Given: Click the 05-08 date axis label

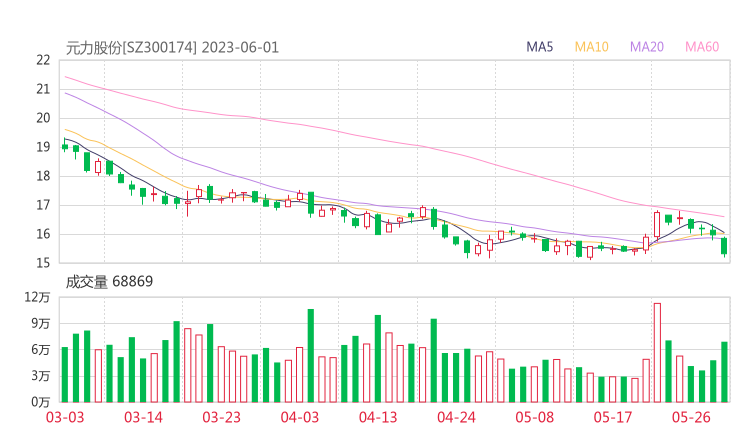Looking at the screenshot, I should (x=535, y=417).
